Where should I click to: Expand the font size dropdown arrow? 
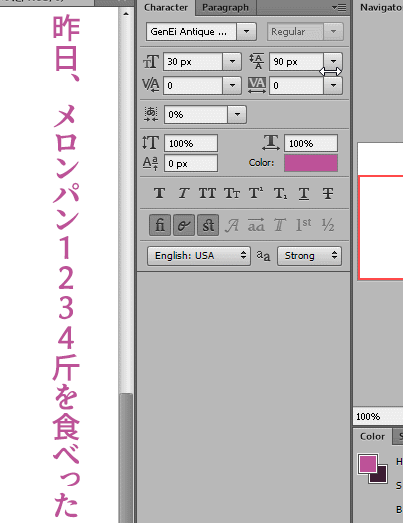(232, 61)
